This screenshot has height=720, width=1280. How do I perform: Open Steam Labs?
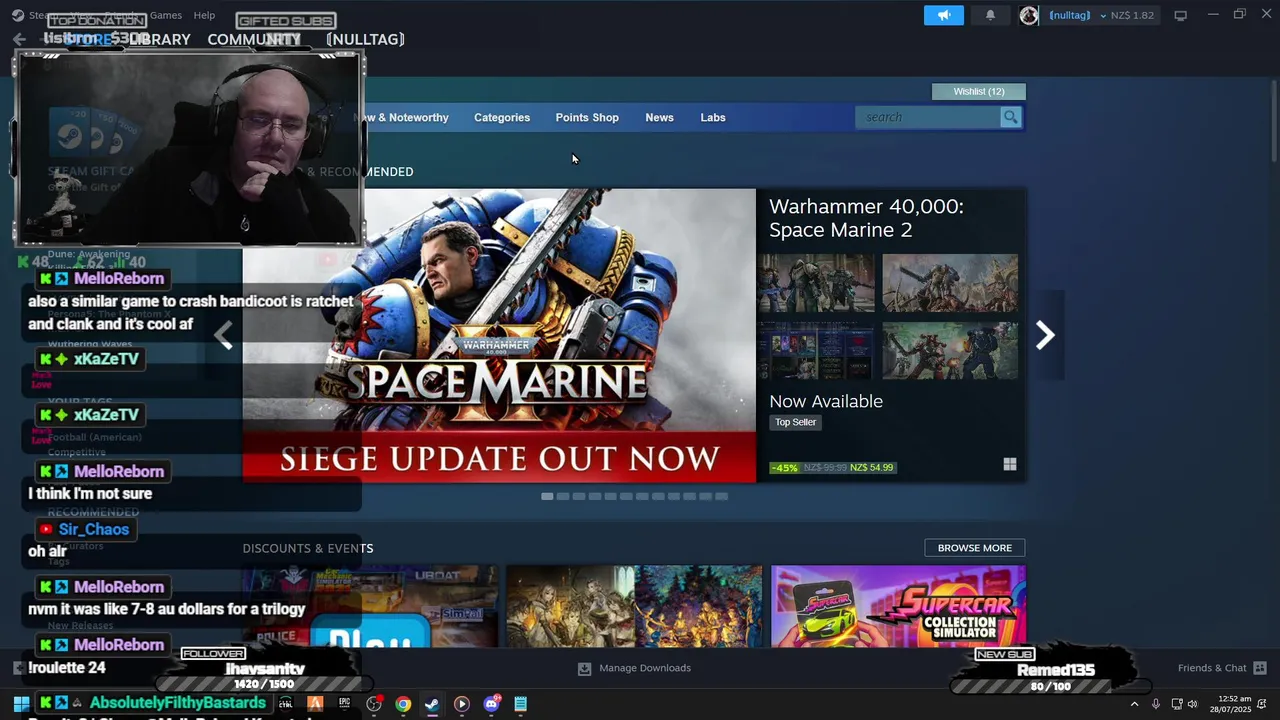click(713, 117)
